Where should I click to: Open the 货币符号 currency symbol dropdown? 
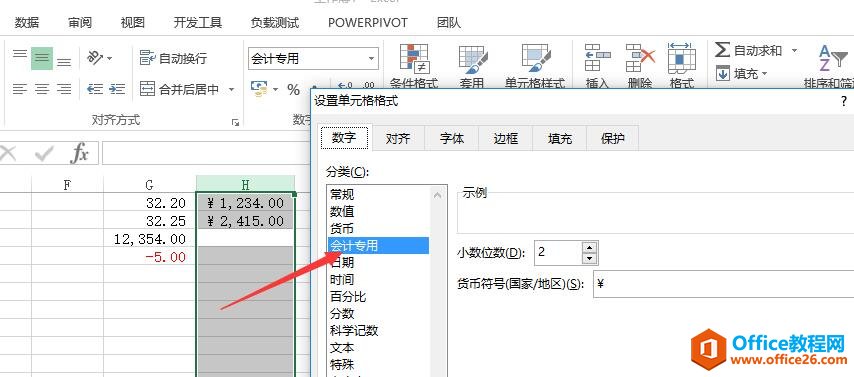point(723,284)
